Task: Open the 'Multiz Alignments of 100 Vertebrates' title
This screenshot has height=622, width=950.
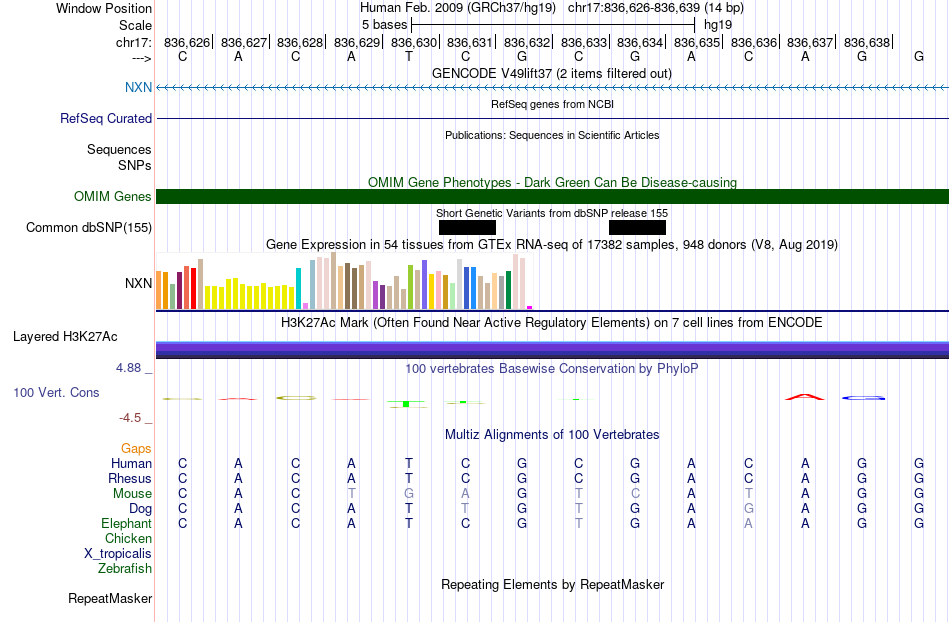Action: 552,434
